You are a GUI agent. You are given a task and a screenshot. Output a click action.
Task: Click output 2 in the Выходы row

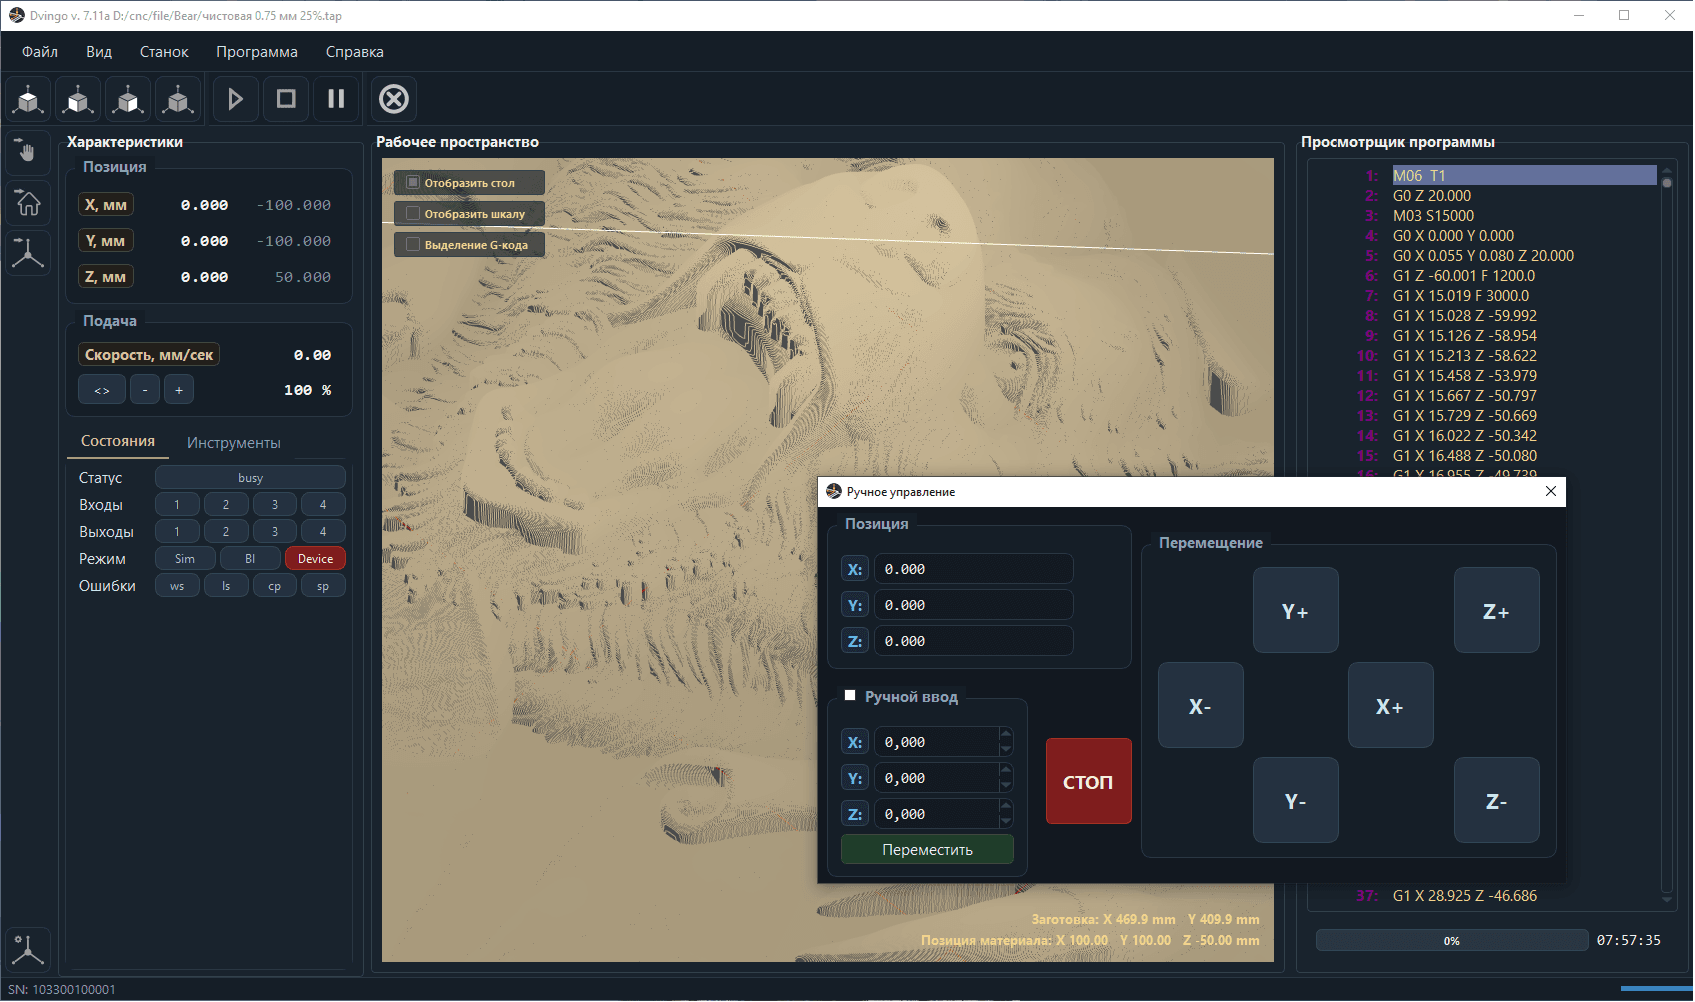[226, 532]
